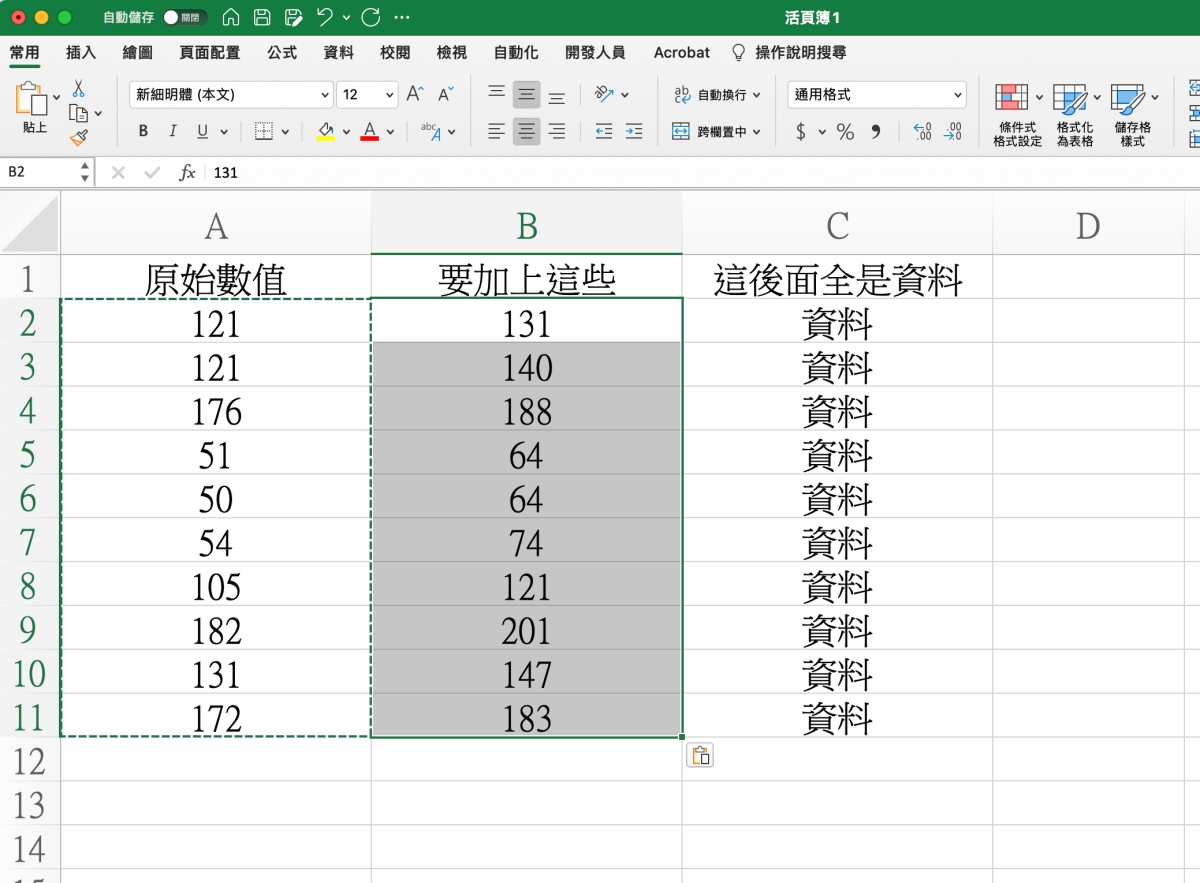Image resolution: width=1200 pixels, height=883 pixels.
Task: Apply Comma style format
Action: pyautogui.click(x=876, y=131)
